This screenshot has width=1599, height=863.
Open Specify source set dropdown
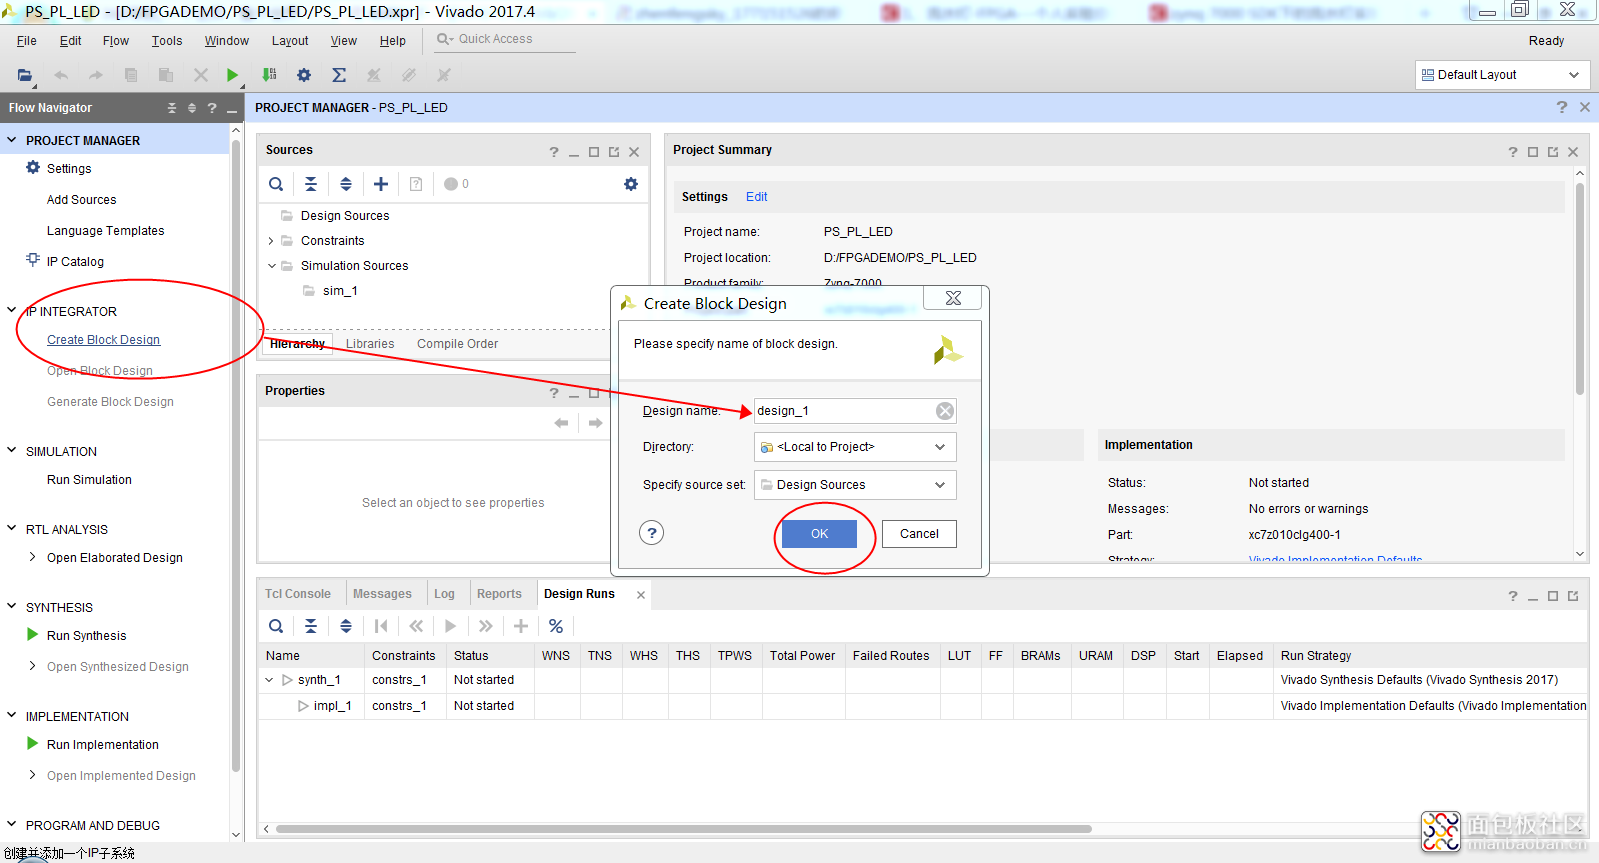tap(855, 485)
